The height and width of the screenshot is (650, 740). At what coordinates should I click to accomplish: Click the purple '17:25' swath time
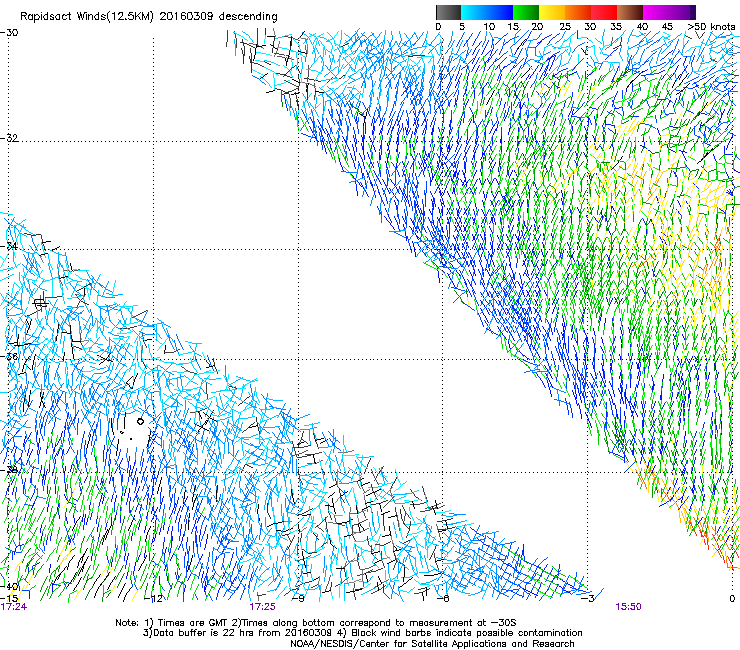tap(262, 607)
